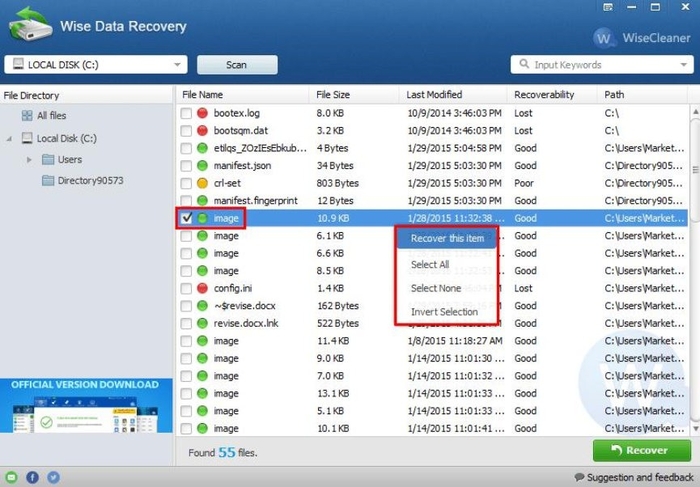Open the LOCAL DISK (C:) drive dropdown
Image resolution: width=700 pixels, height=487 pixels.
(x=96, y=65)
